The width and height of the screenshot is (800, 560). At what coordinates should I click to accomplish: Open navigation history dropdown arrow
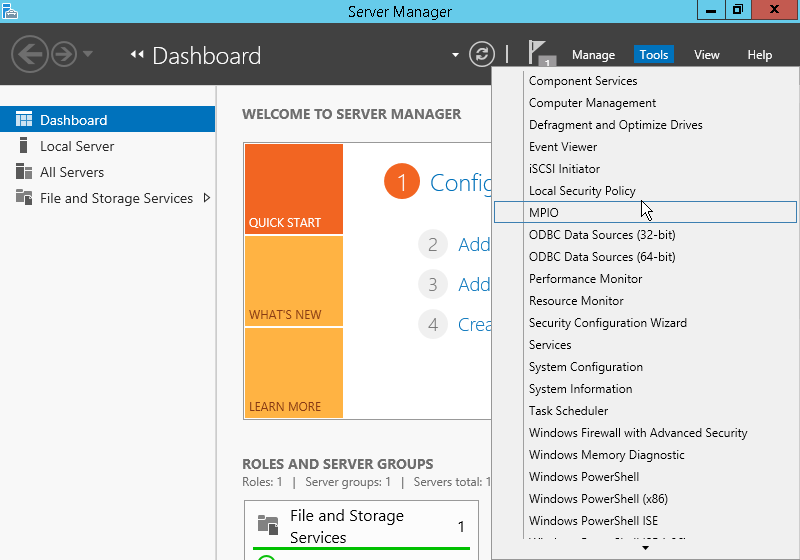[x=88, y=53]
